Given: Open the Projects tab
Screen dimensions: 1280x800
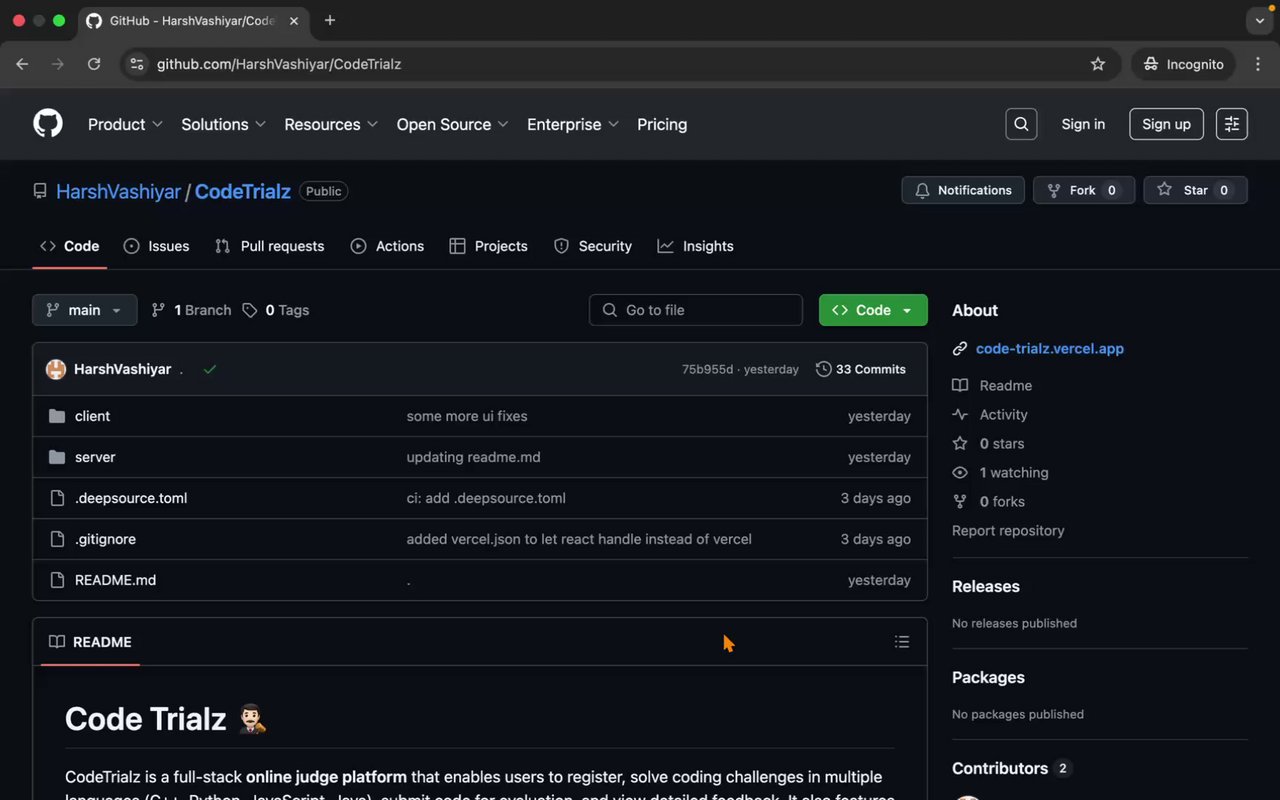Looking at the screenshot, I should (x=489, y=246).
